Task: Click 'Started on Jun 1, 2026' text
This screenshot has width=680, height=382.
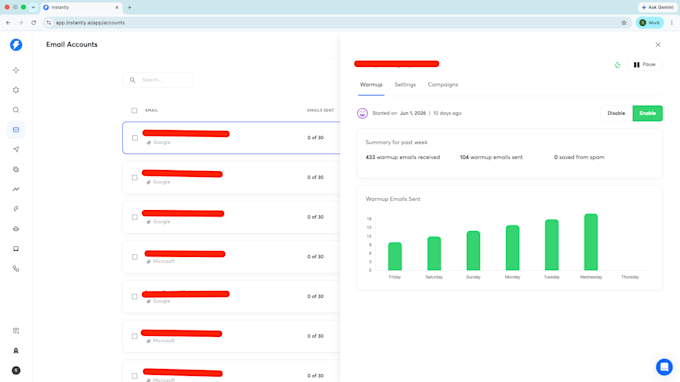Action: pos(399,113)
